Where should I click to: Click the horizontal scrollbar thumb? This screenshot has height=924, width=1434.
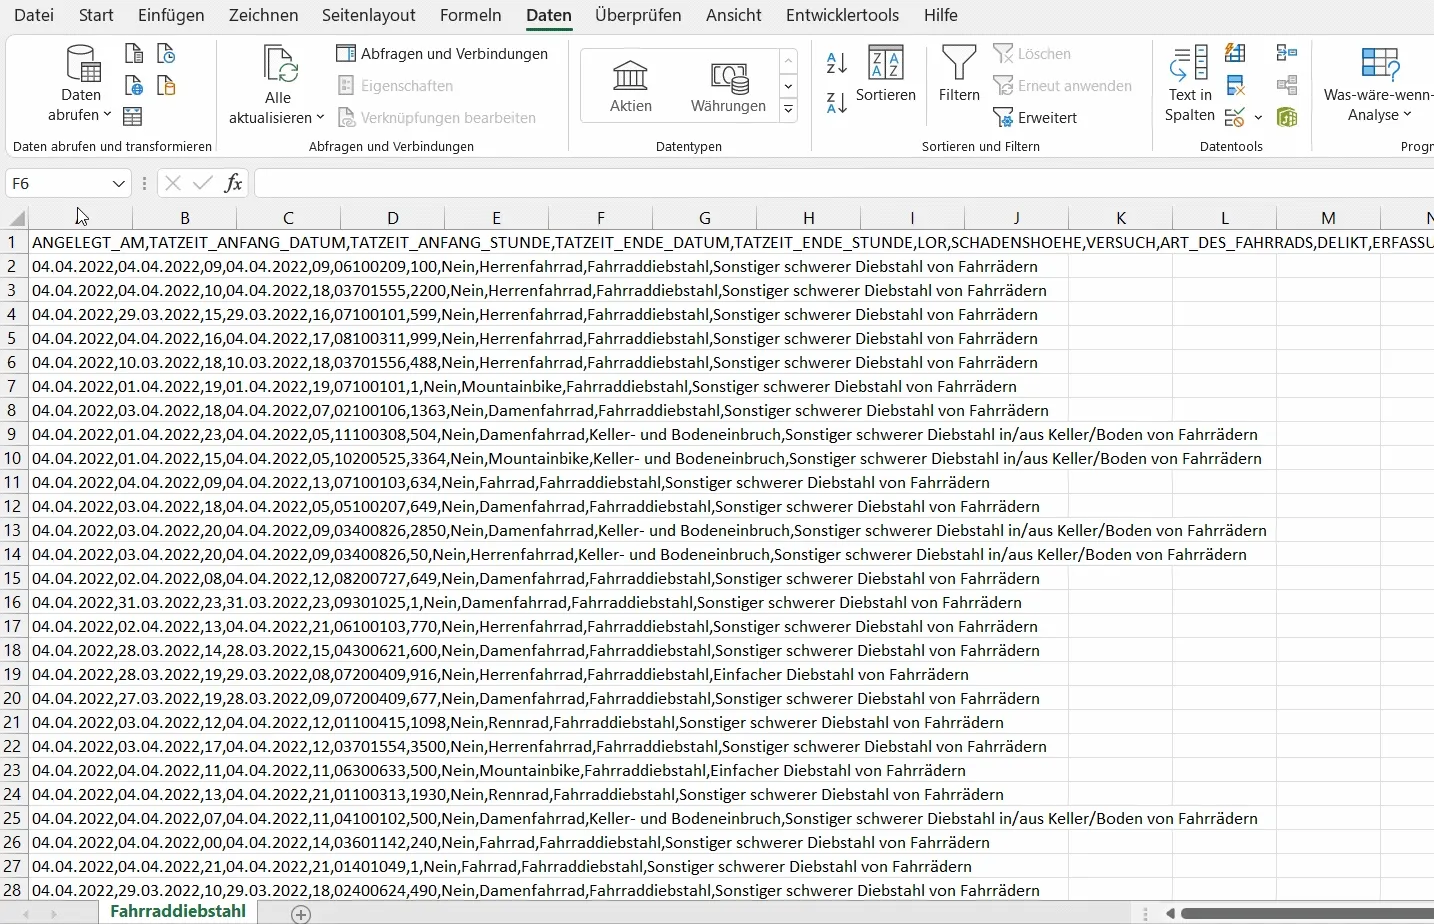point(1308,914)
